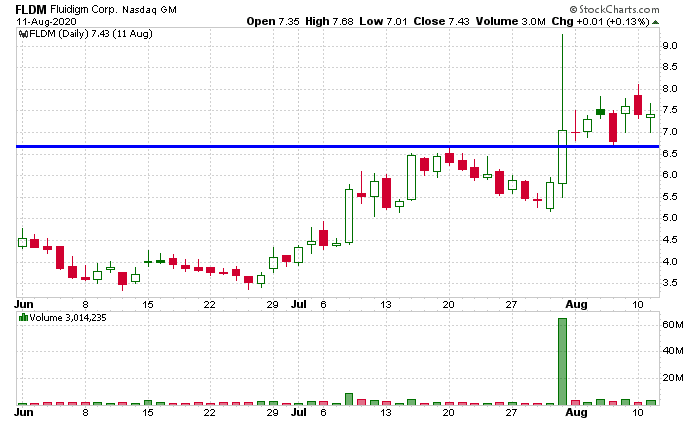Click the Aug label under volume panel
The image size is (700, 421).
576,412
